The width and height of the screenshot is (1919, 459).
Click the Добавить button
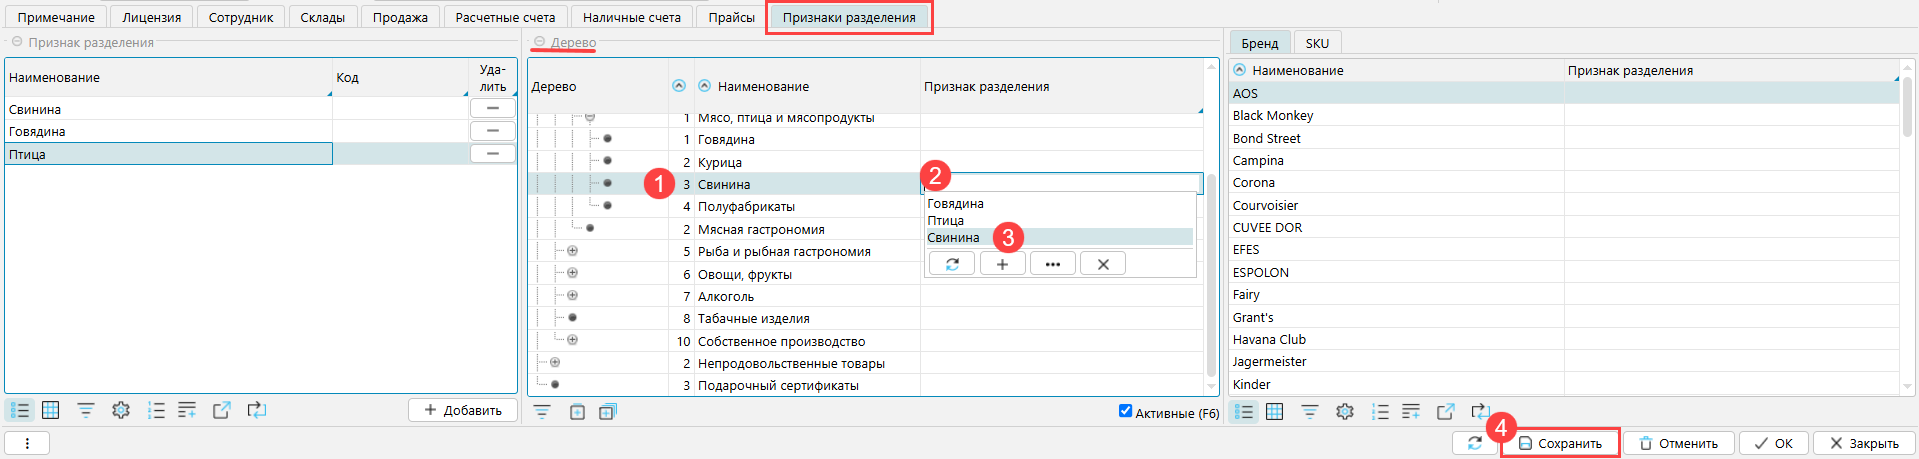pos(462,410)
